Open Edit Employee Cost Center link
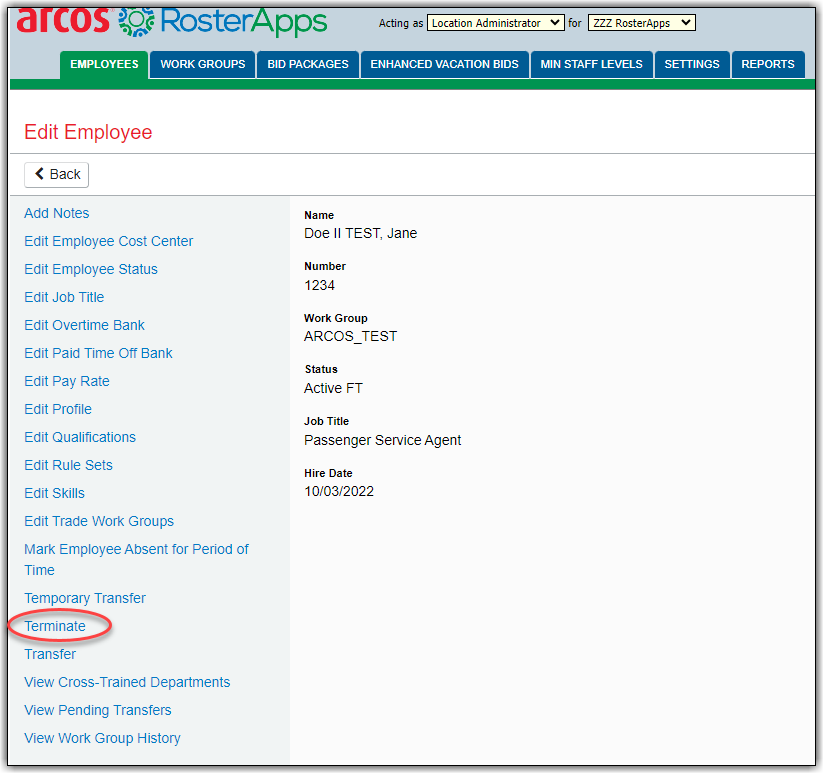824x774 pixels. pyautogui.click(x=109, y=241)
